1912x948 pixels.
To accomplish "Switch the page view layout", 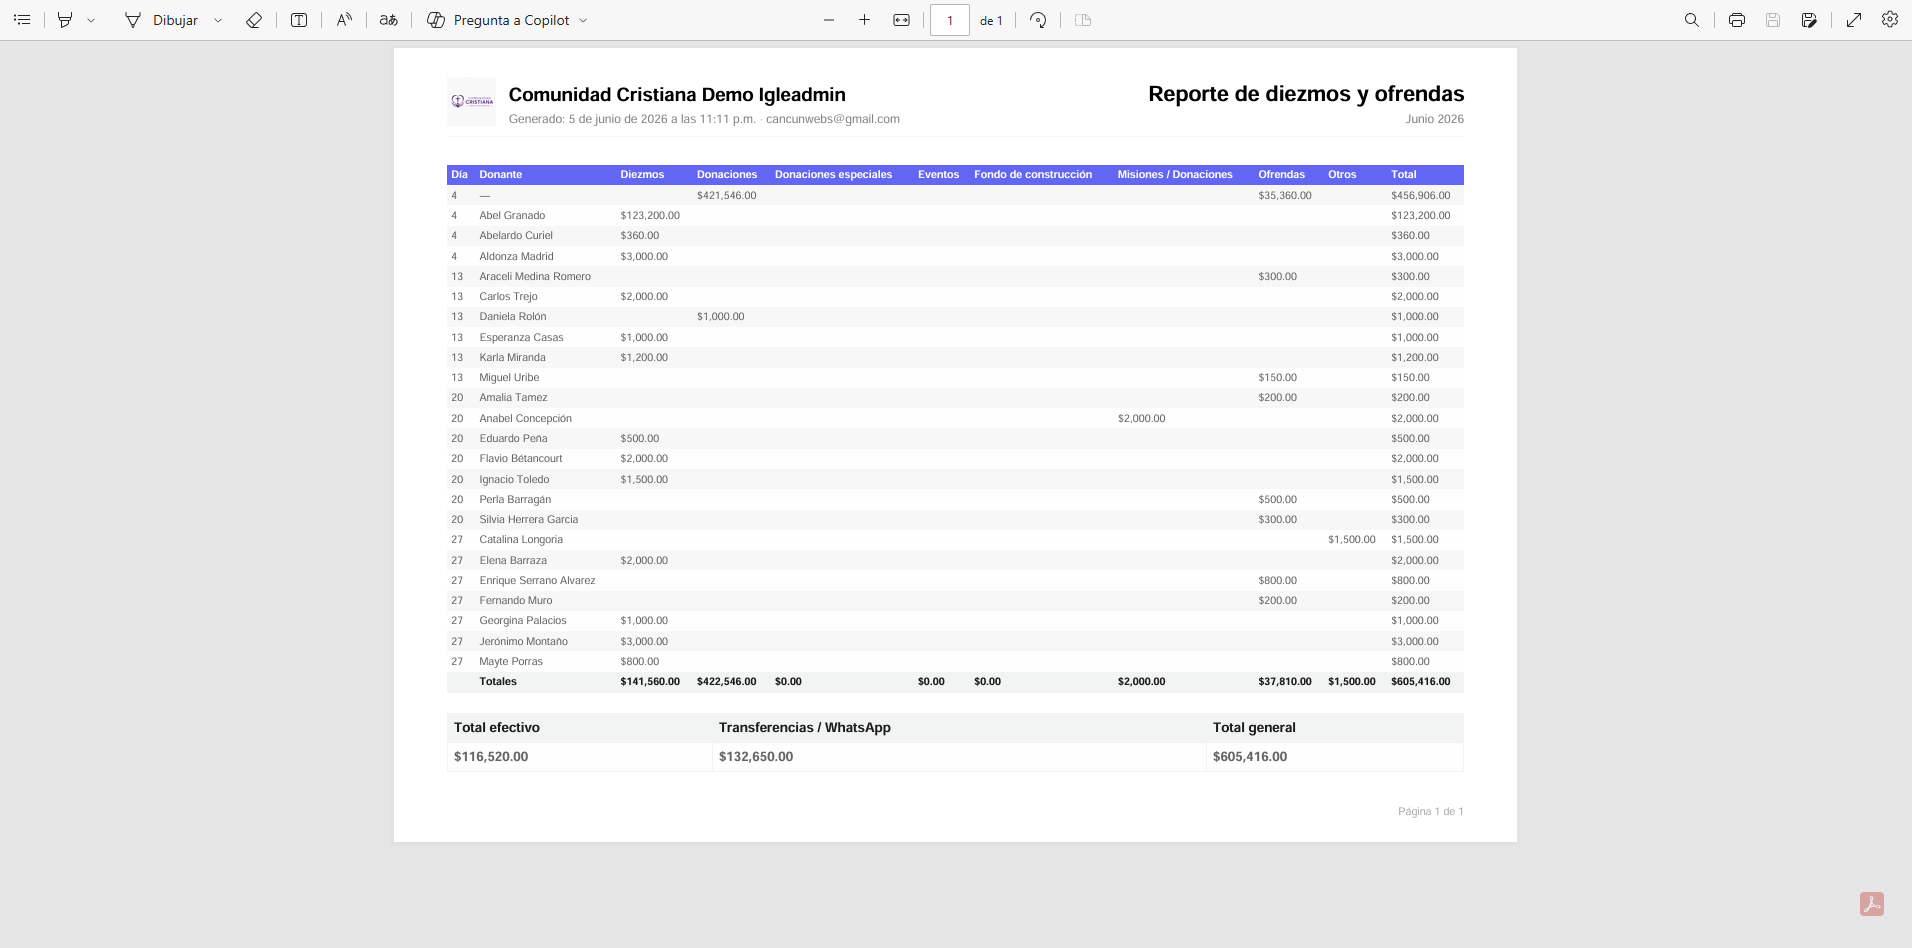I will point(1083,20).
